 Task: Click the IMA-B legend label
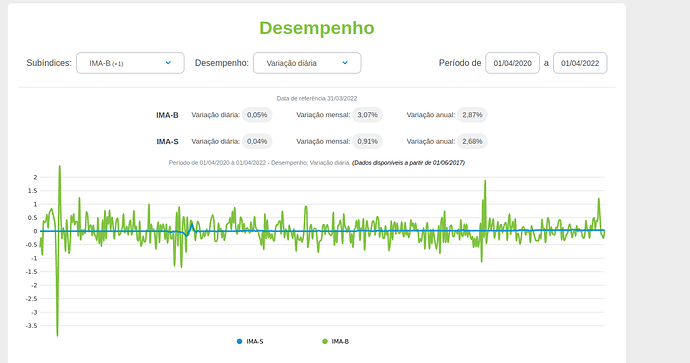click(340, 341)
